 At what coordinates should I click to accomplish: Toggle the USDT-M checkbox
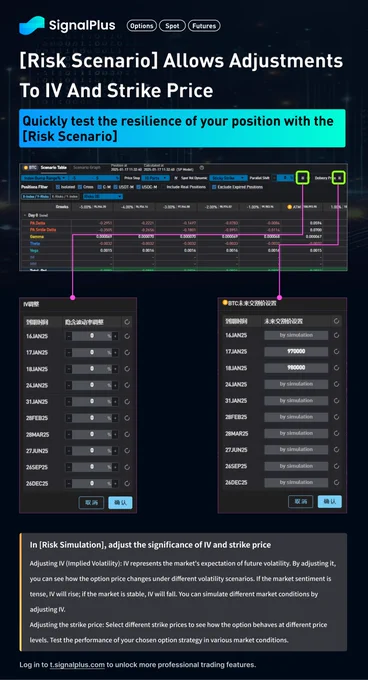pyautogui.click(x=116, y=187)
